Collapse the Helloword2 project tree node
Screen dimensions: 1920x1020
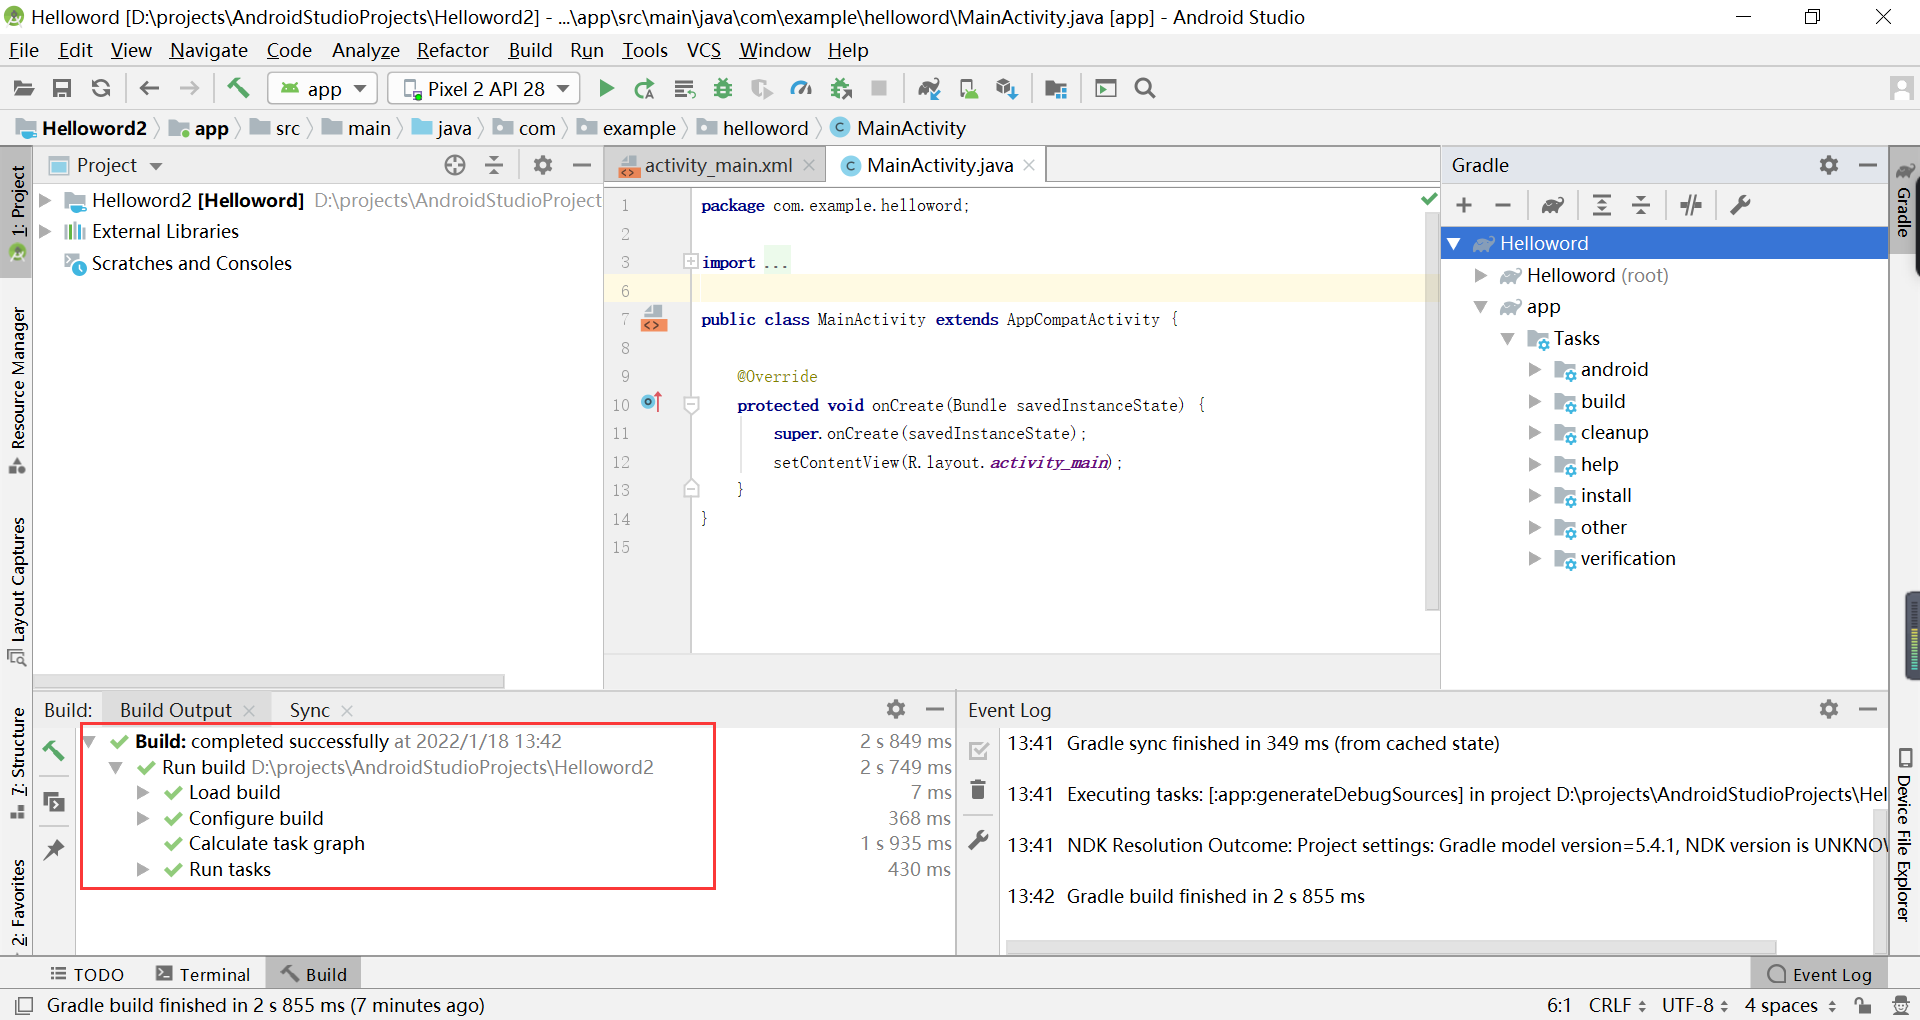click(45, 200)
